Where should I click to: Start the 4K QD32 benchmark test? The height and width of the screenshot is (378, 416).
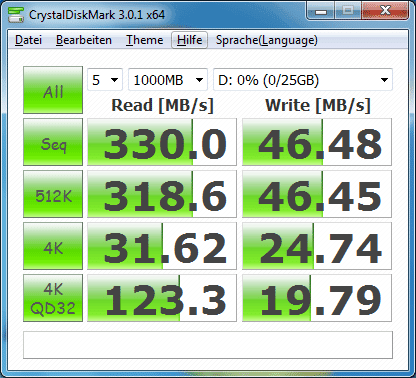point(53,298)
